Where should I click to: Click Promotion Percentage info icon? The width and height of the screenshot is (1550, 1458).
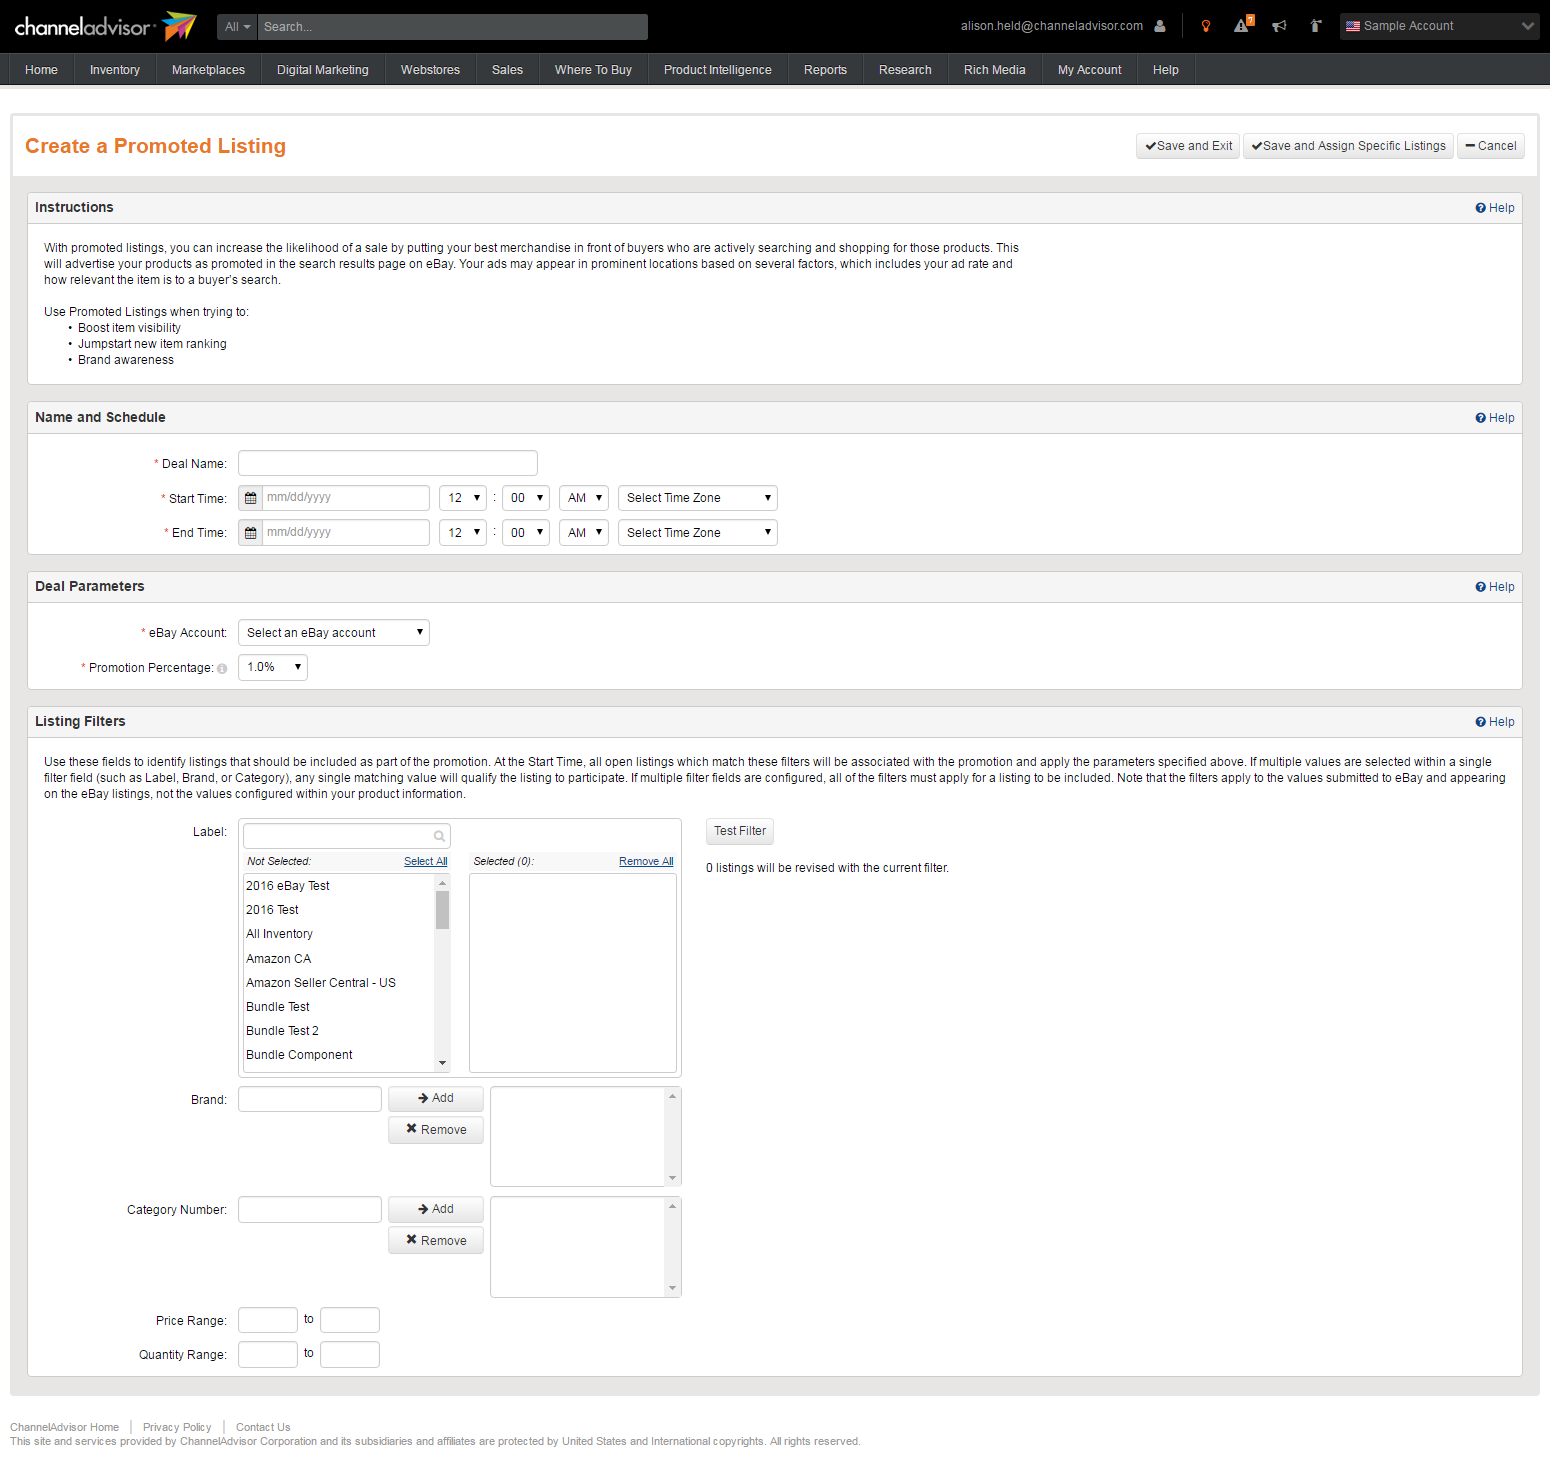pos(222,669)
